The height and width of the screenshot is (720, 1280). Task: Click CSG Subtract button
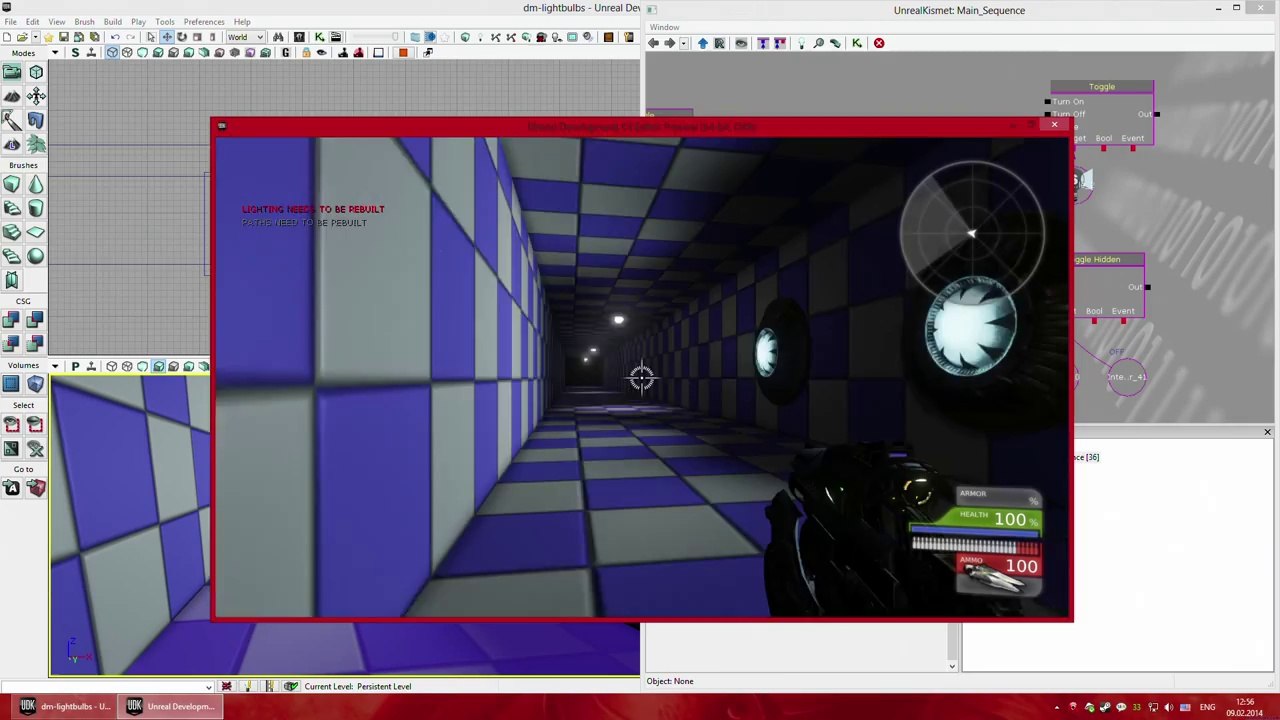click(x=36, y=320)
